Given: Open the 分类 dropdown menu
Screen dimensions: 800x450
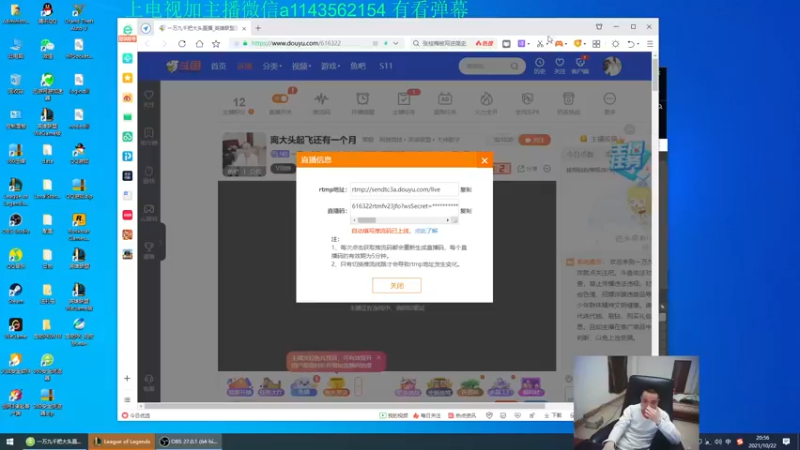Looking at the screenshot, I should (272, 66).
